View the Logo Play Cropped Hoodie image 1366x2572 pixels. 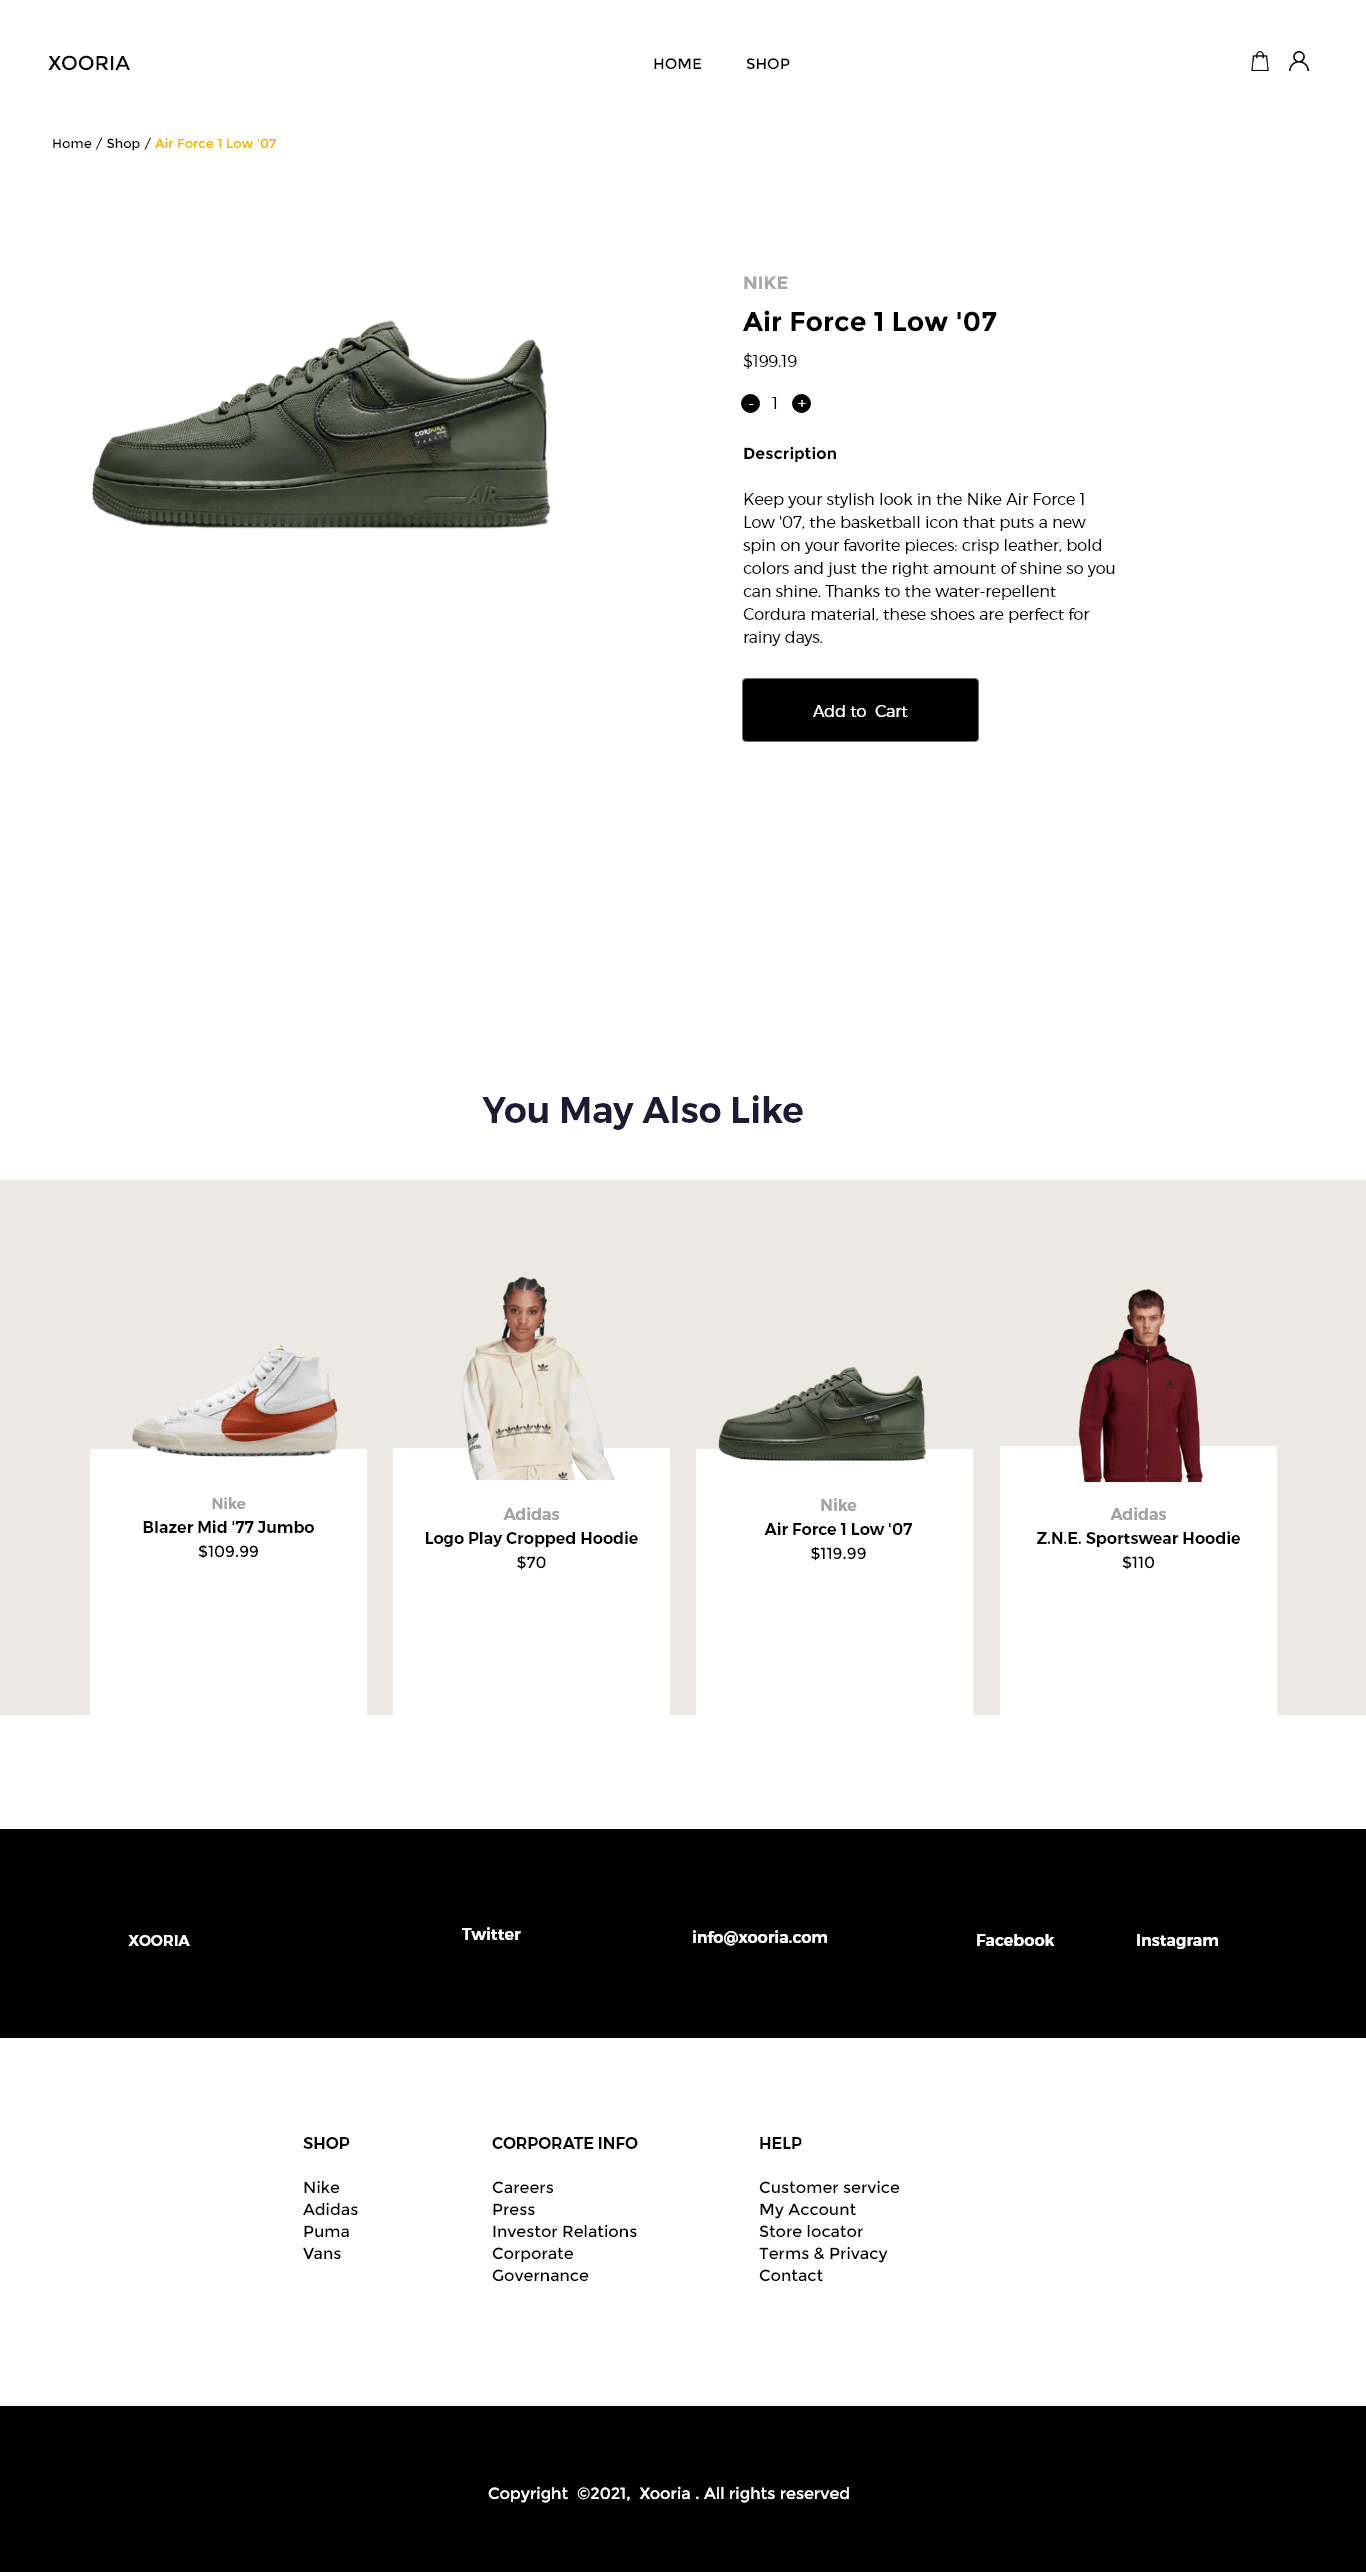tap(534, 1378)
